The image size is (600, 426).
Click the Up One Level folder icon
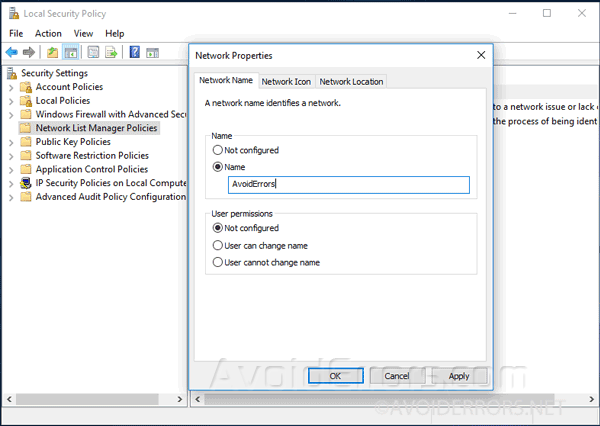pos(52,52)
